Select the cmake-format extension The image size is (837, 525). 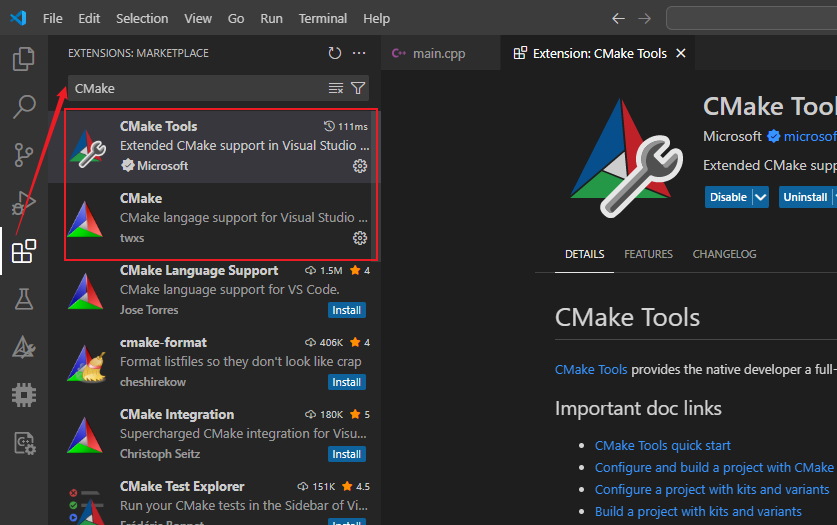pos(214,363)
